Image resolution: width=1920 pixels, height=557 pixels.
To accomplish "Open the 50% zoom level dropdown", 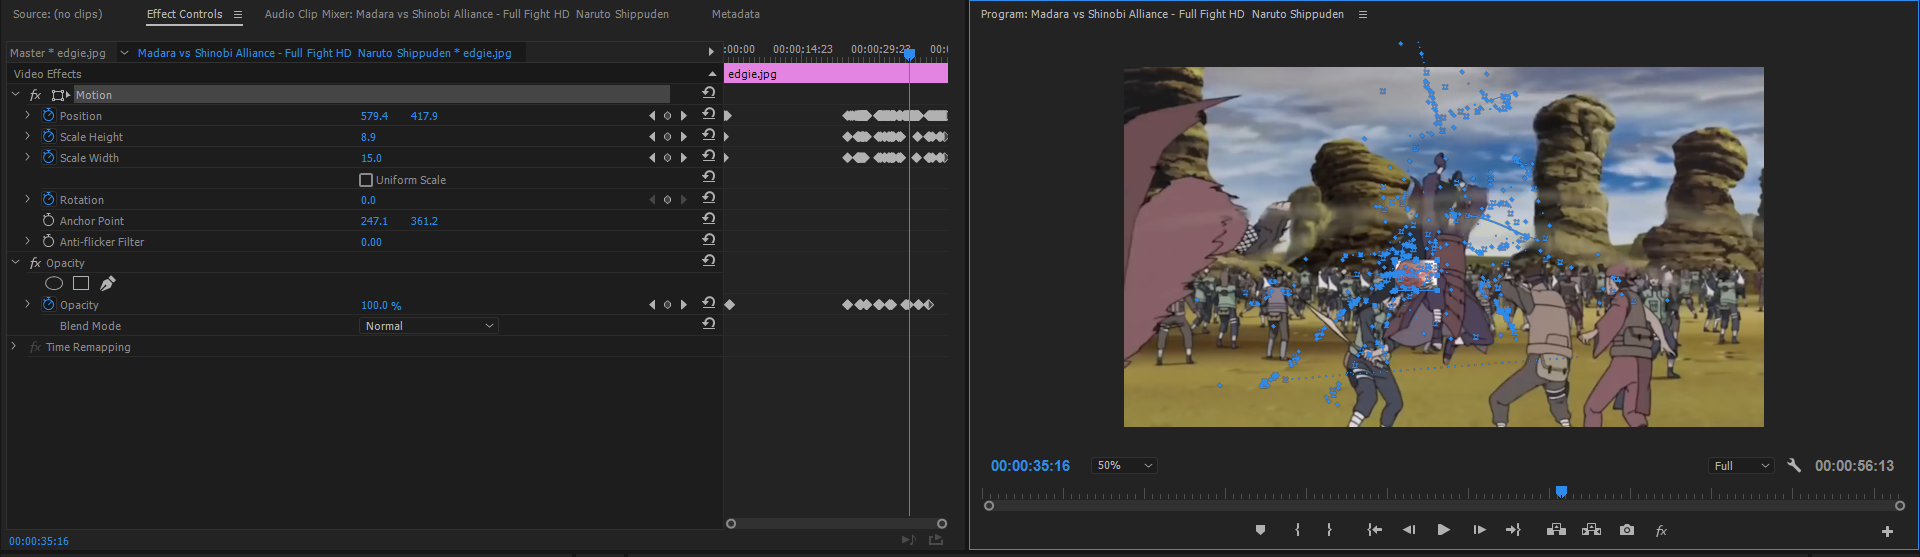I will coord(1124,466).
